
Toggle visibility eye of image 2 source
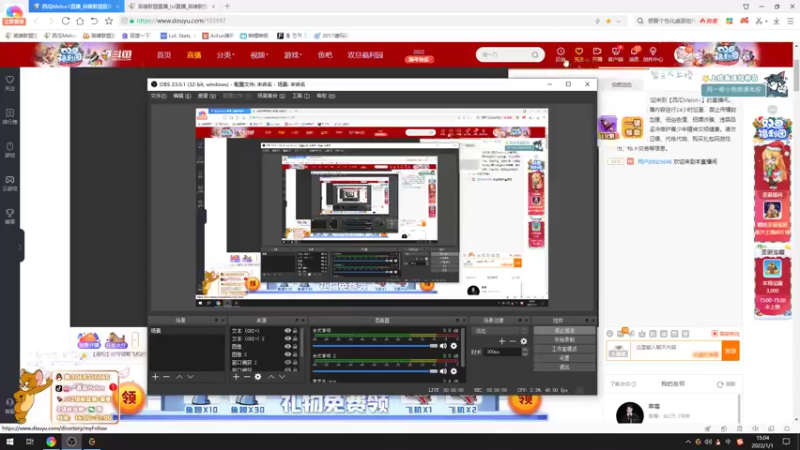tap(287, 354)
